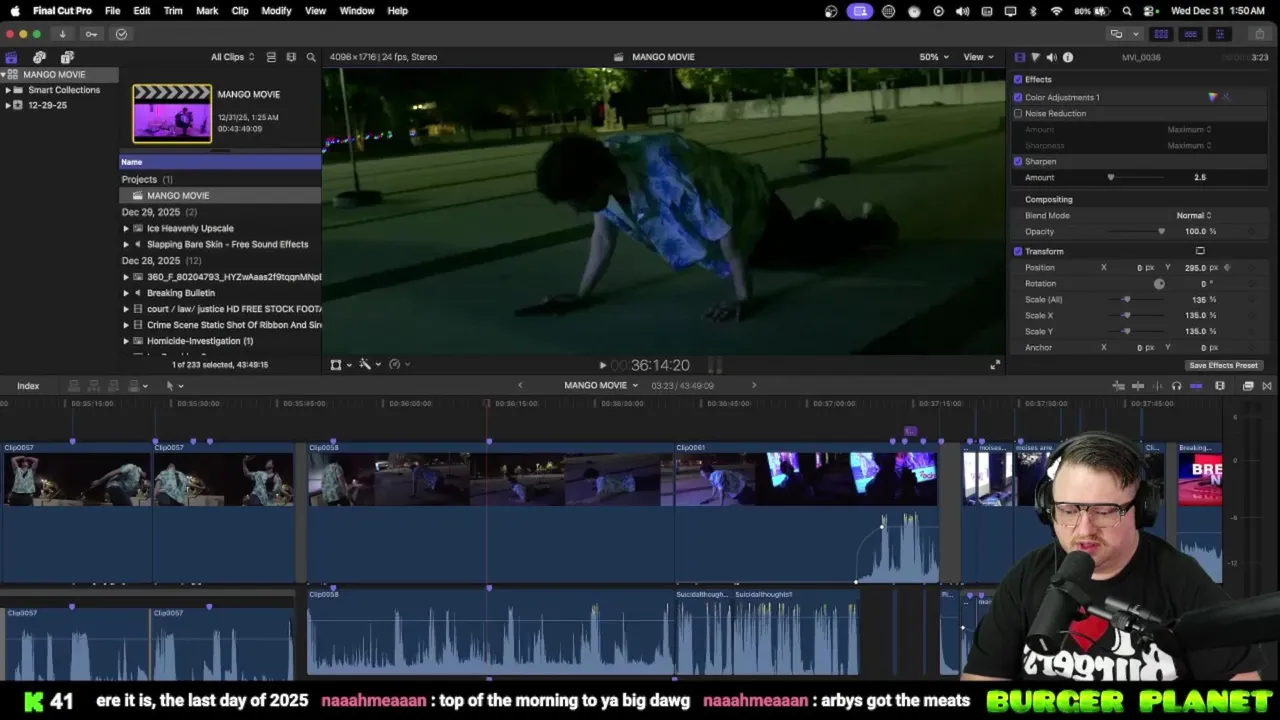Show the Effects browser
The width and height of the screenshot is (1280, 720).
pos(1248,386)
